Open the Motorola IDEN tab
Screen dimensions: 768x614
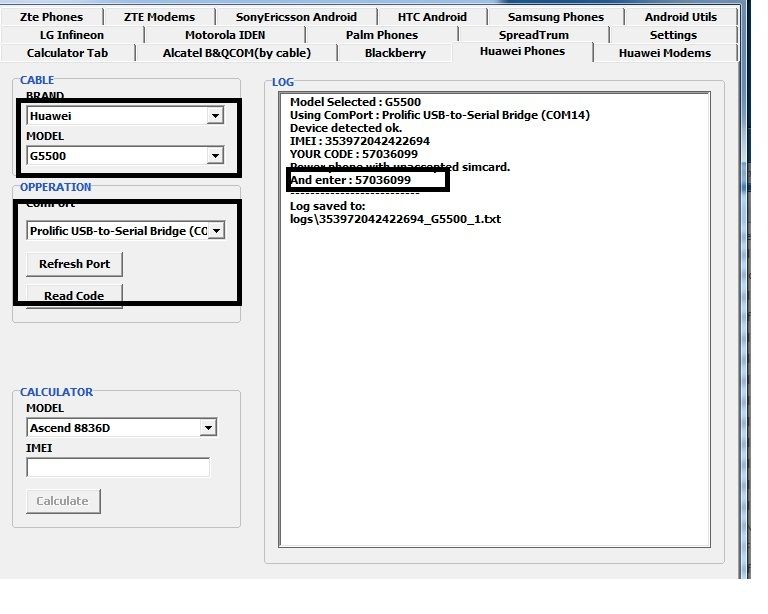pyautogui.click(x=225, y=35)
